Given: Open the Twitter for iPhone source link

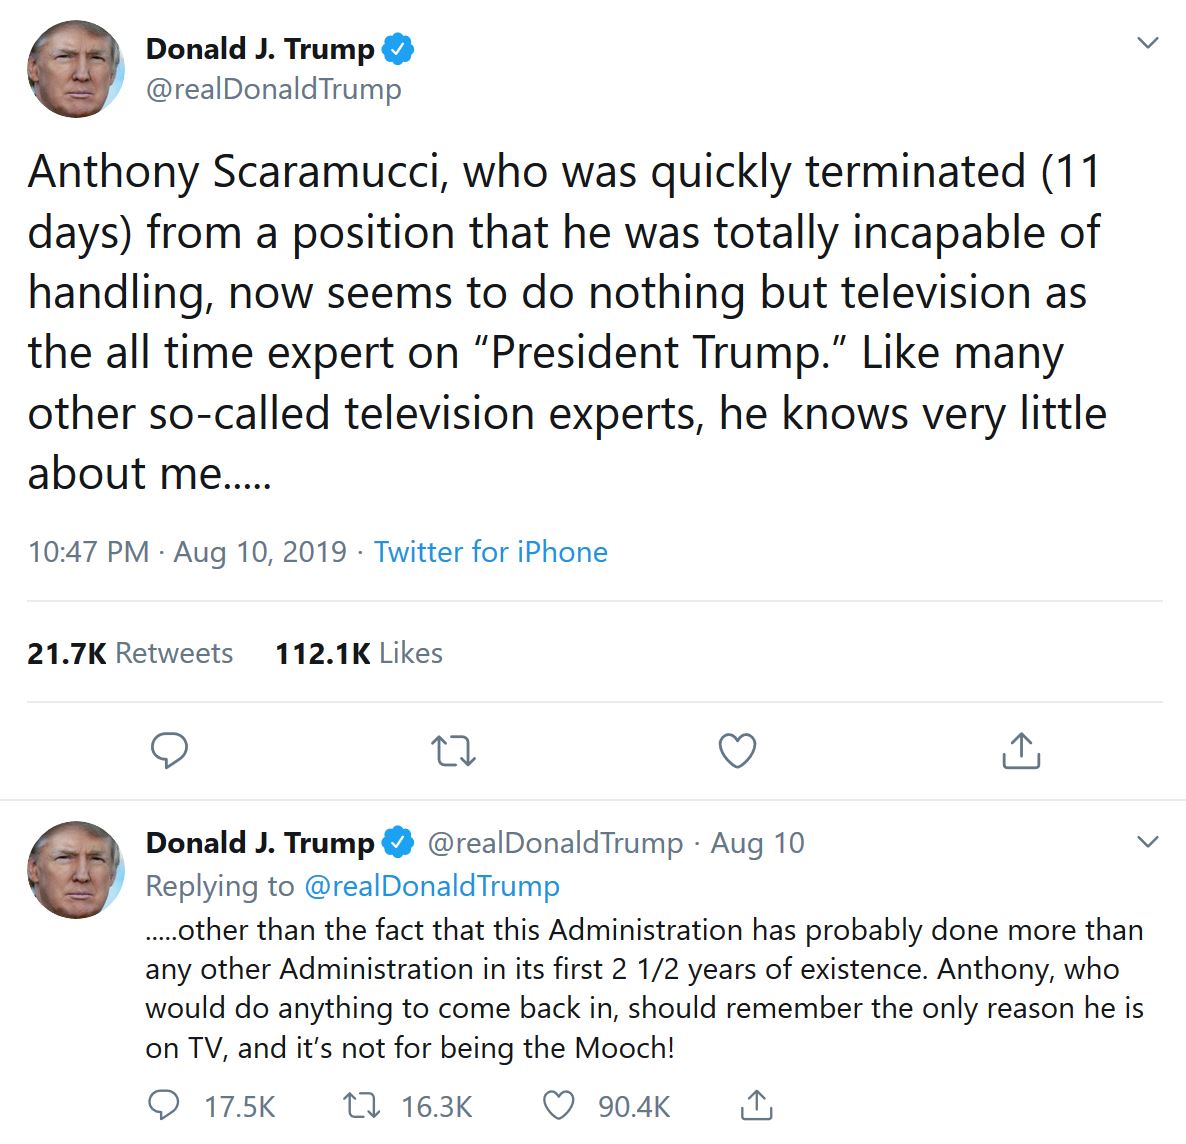Looking at the screenshot, I should click(490, 552).
